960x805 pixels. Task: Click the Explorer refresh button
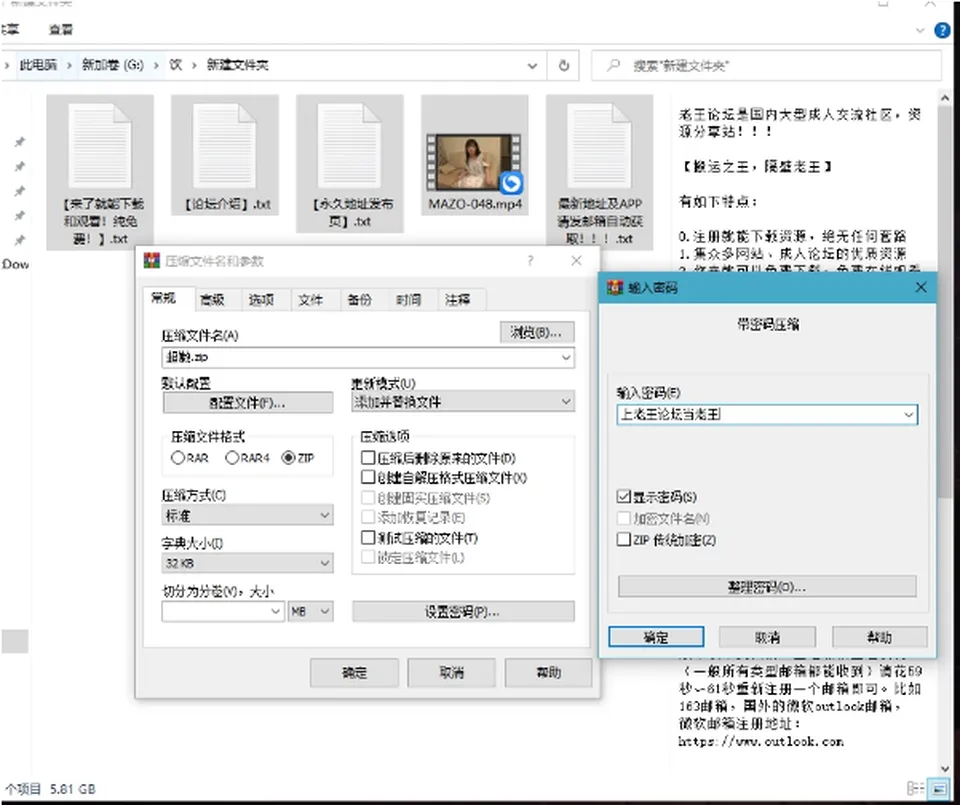(564, 66)
